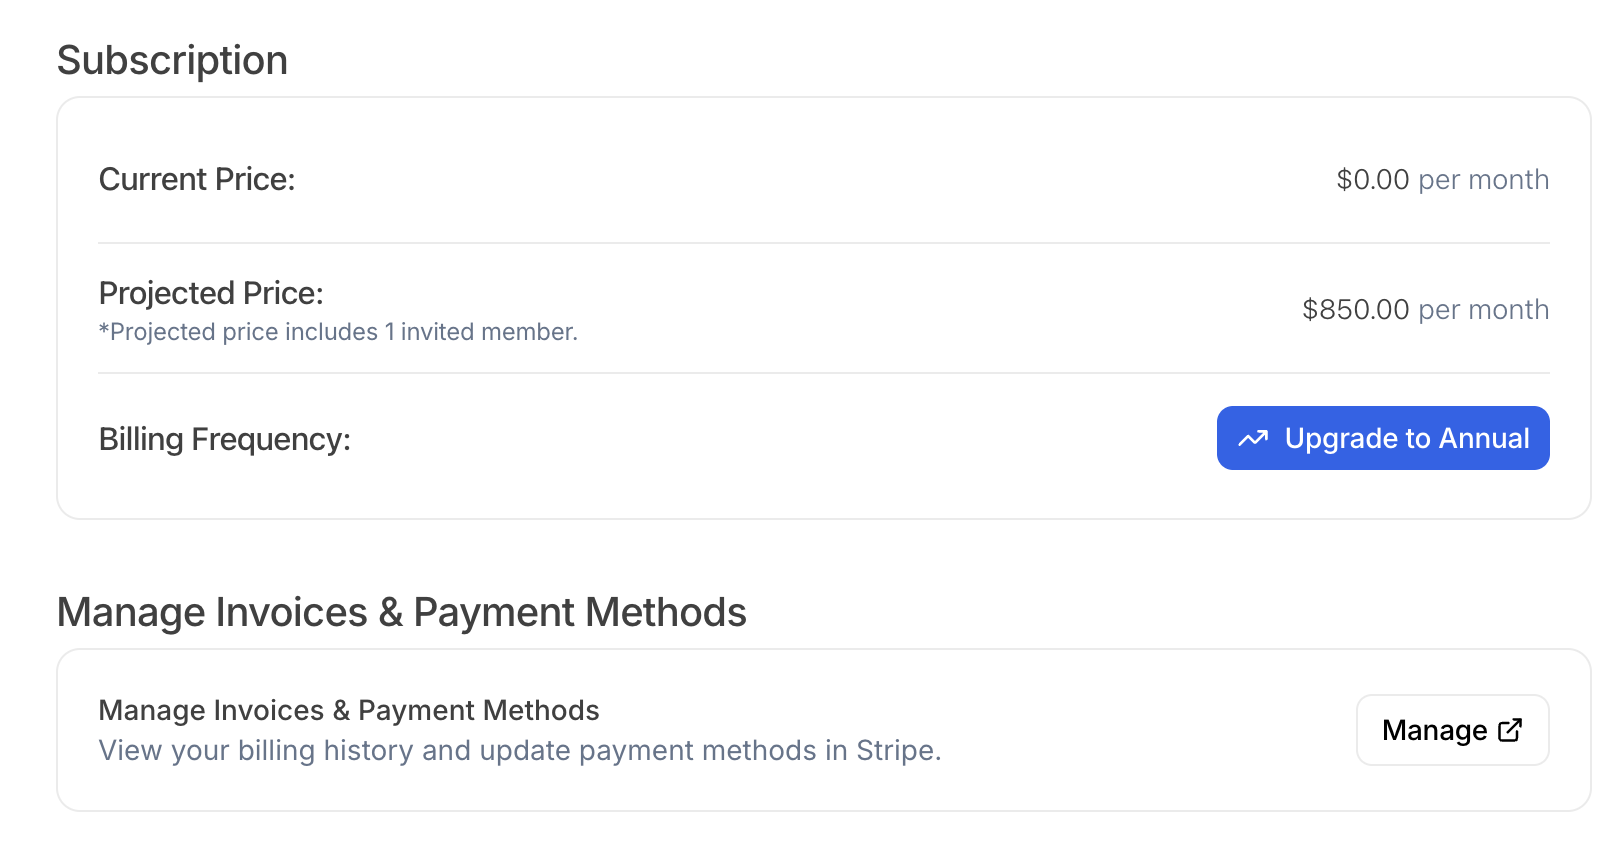Click the Manage Invoices & Payment Methods heading
The image size is (1620, 862).
tap(402, 612)
